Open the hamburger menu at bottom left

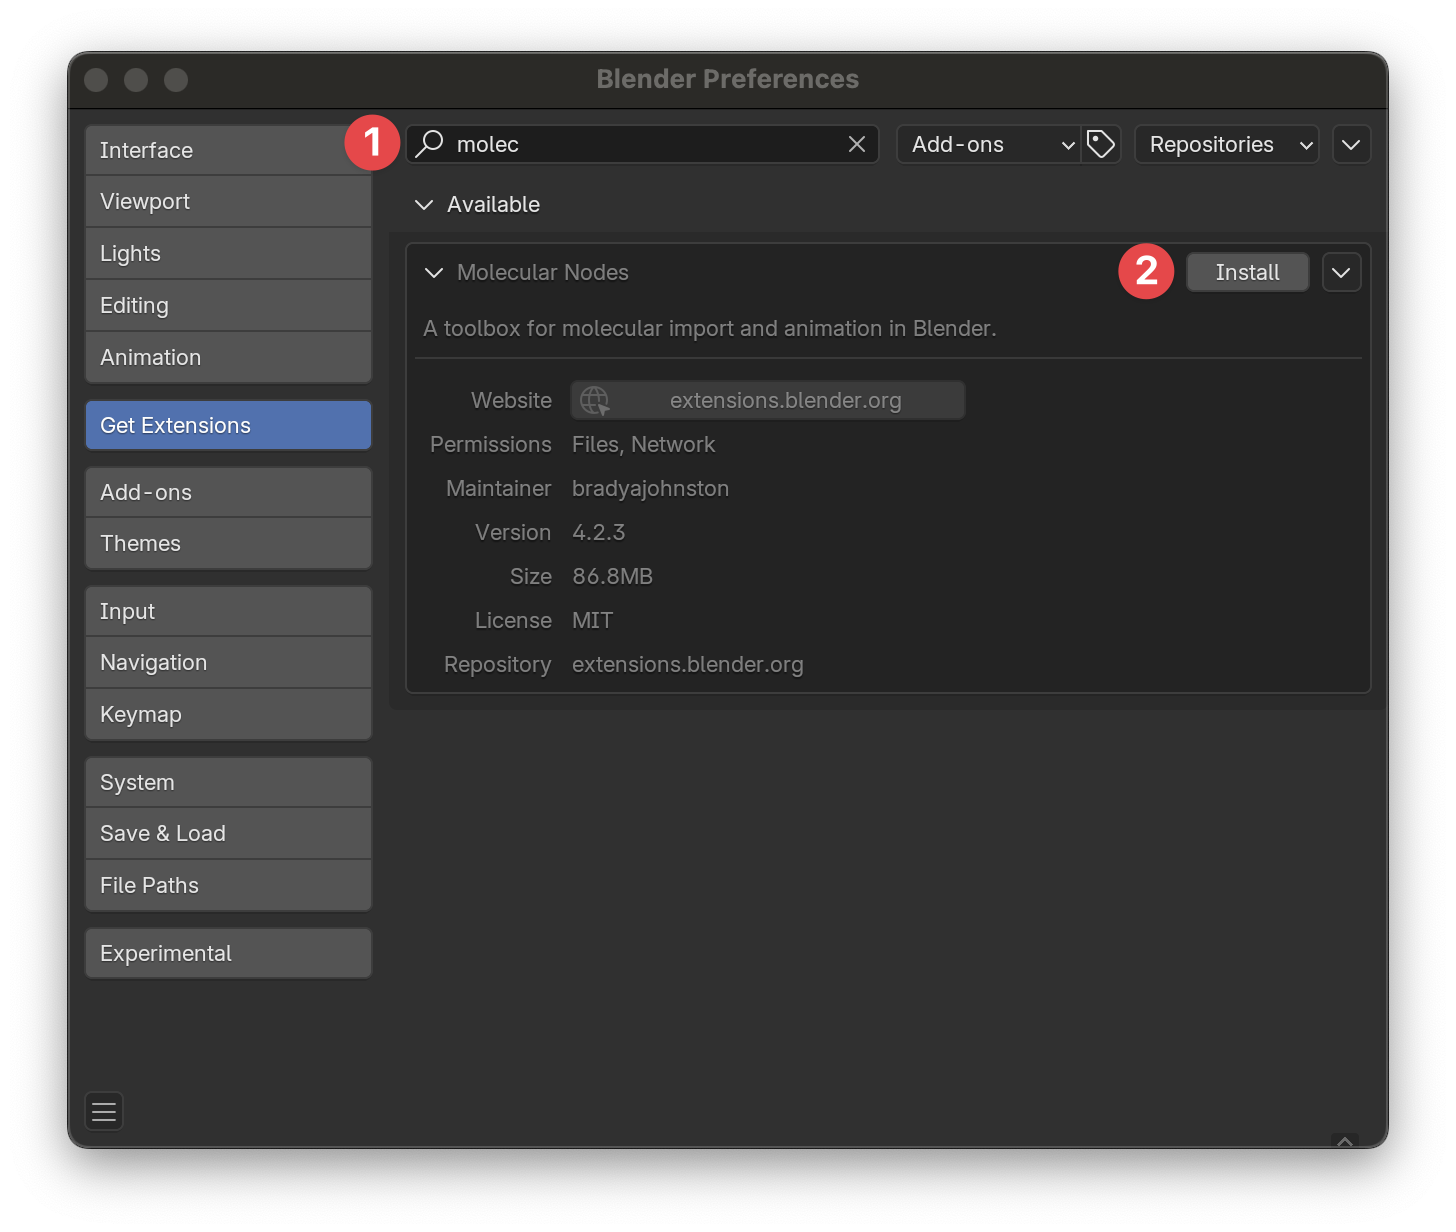click(104, 1111)
